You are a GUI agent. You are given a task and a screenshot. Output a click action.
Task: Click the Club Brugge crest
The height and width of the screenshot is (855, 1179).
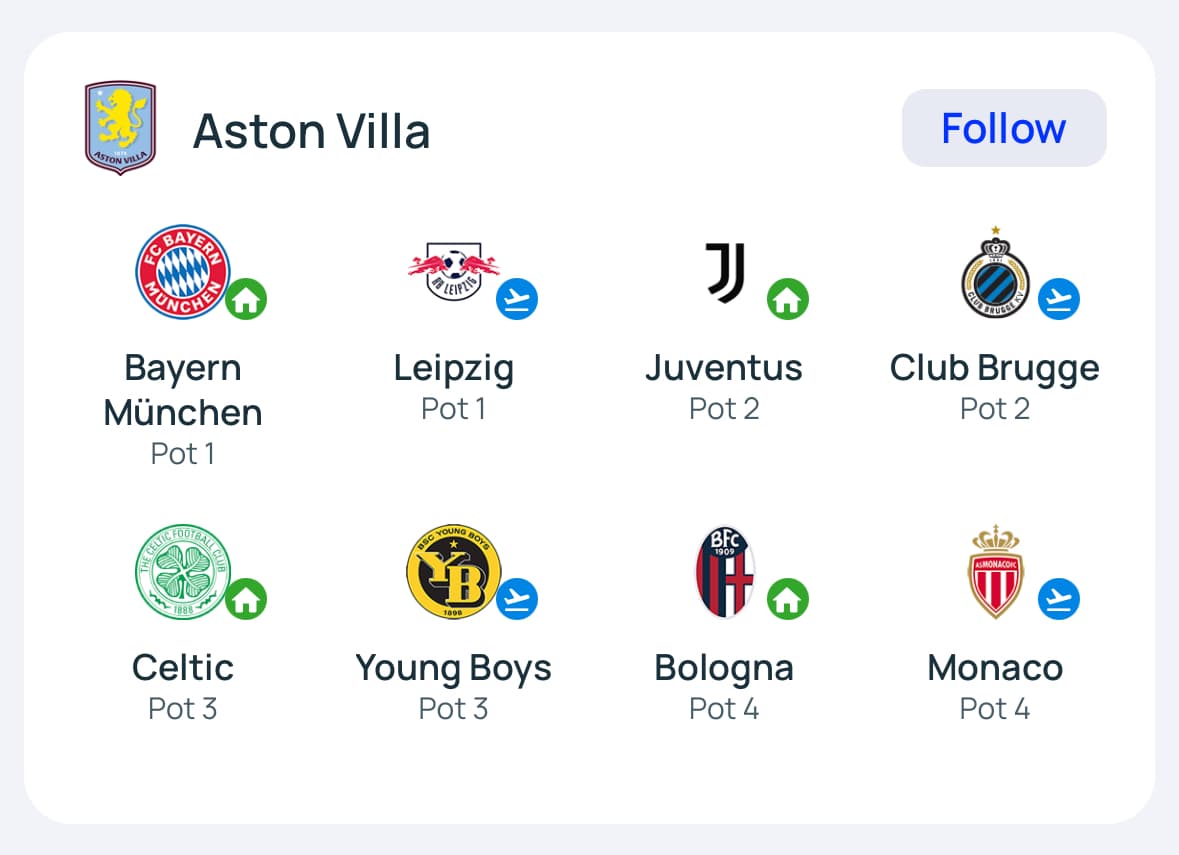pyautogui.click(x=995, y=271)
